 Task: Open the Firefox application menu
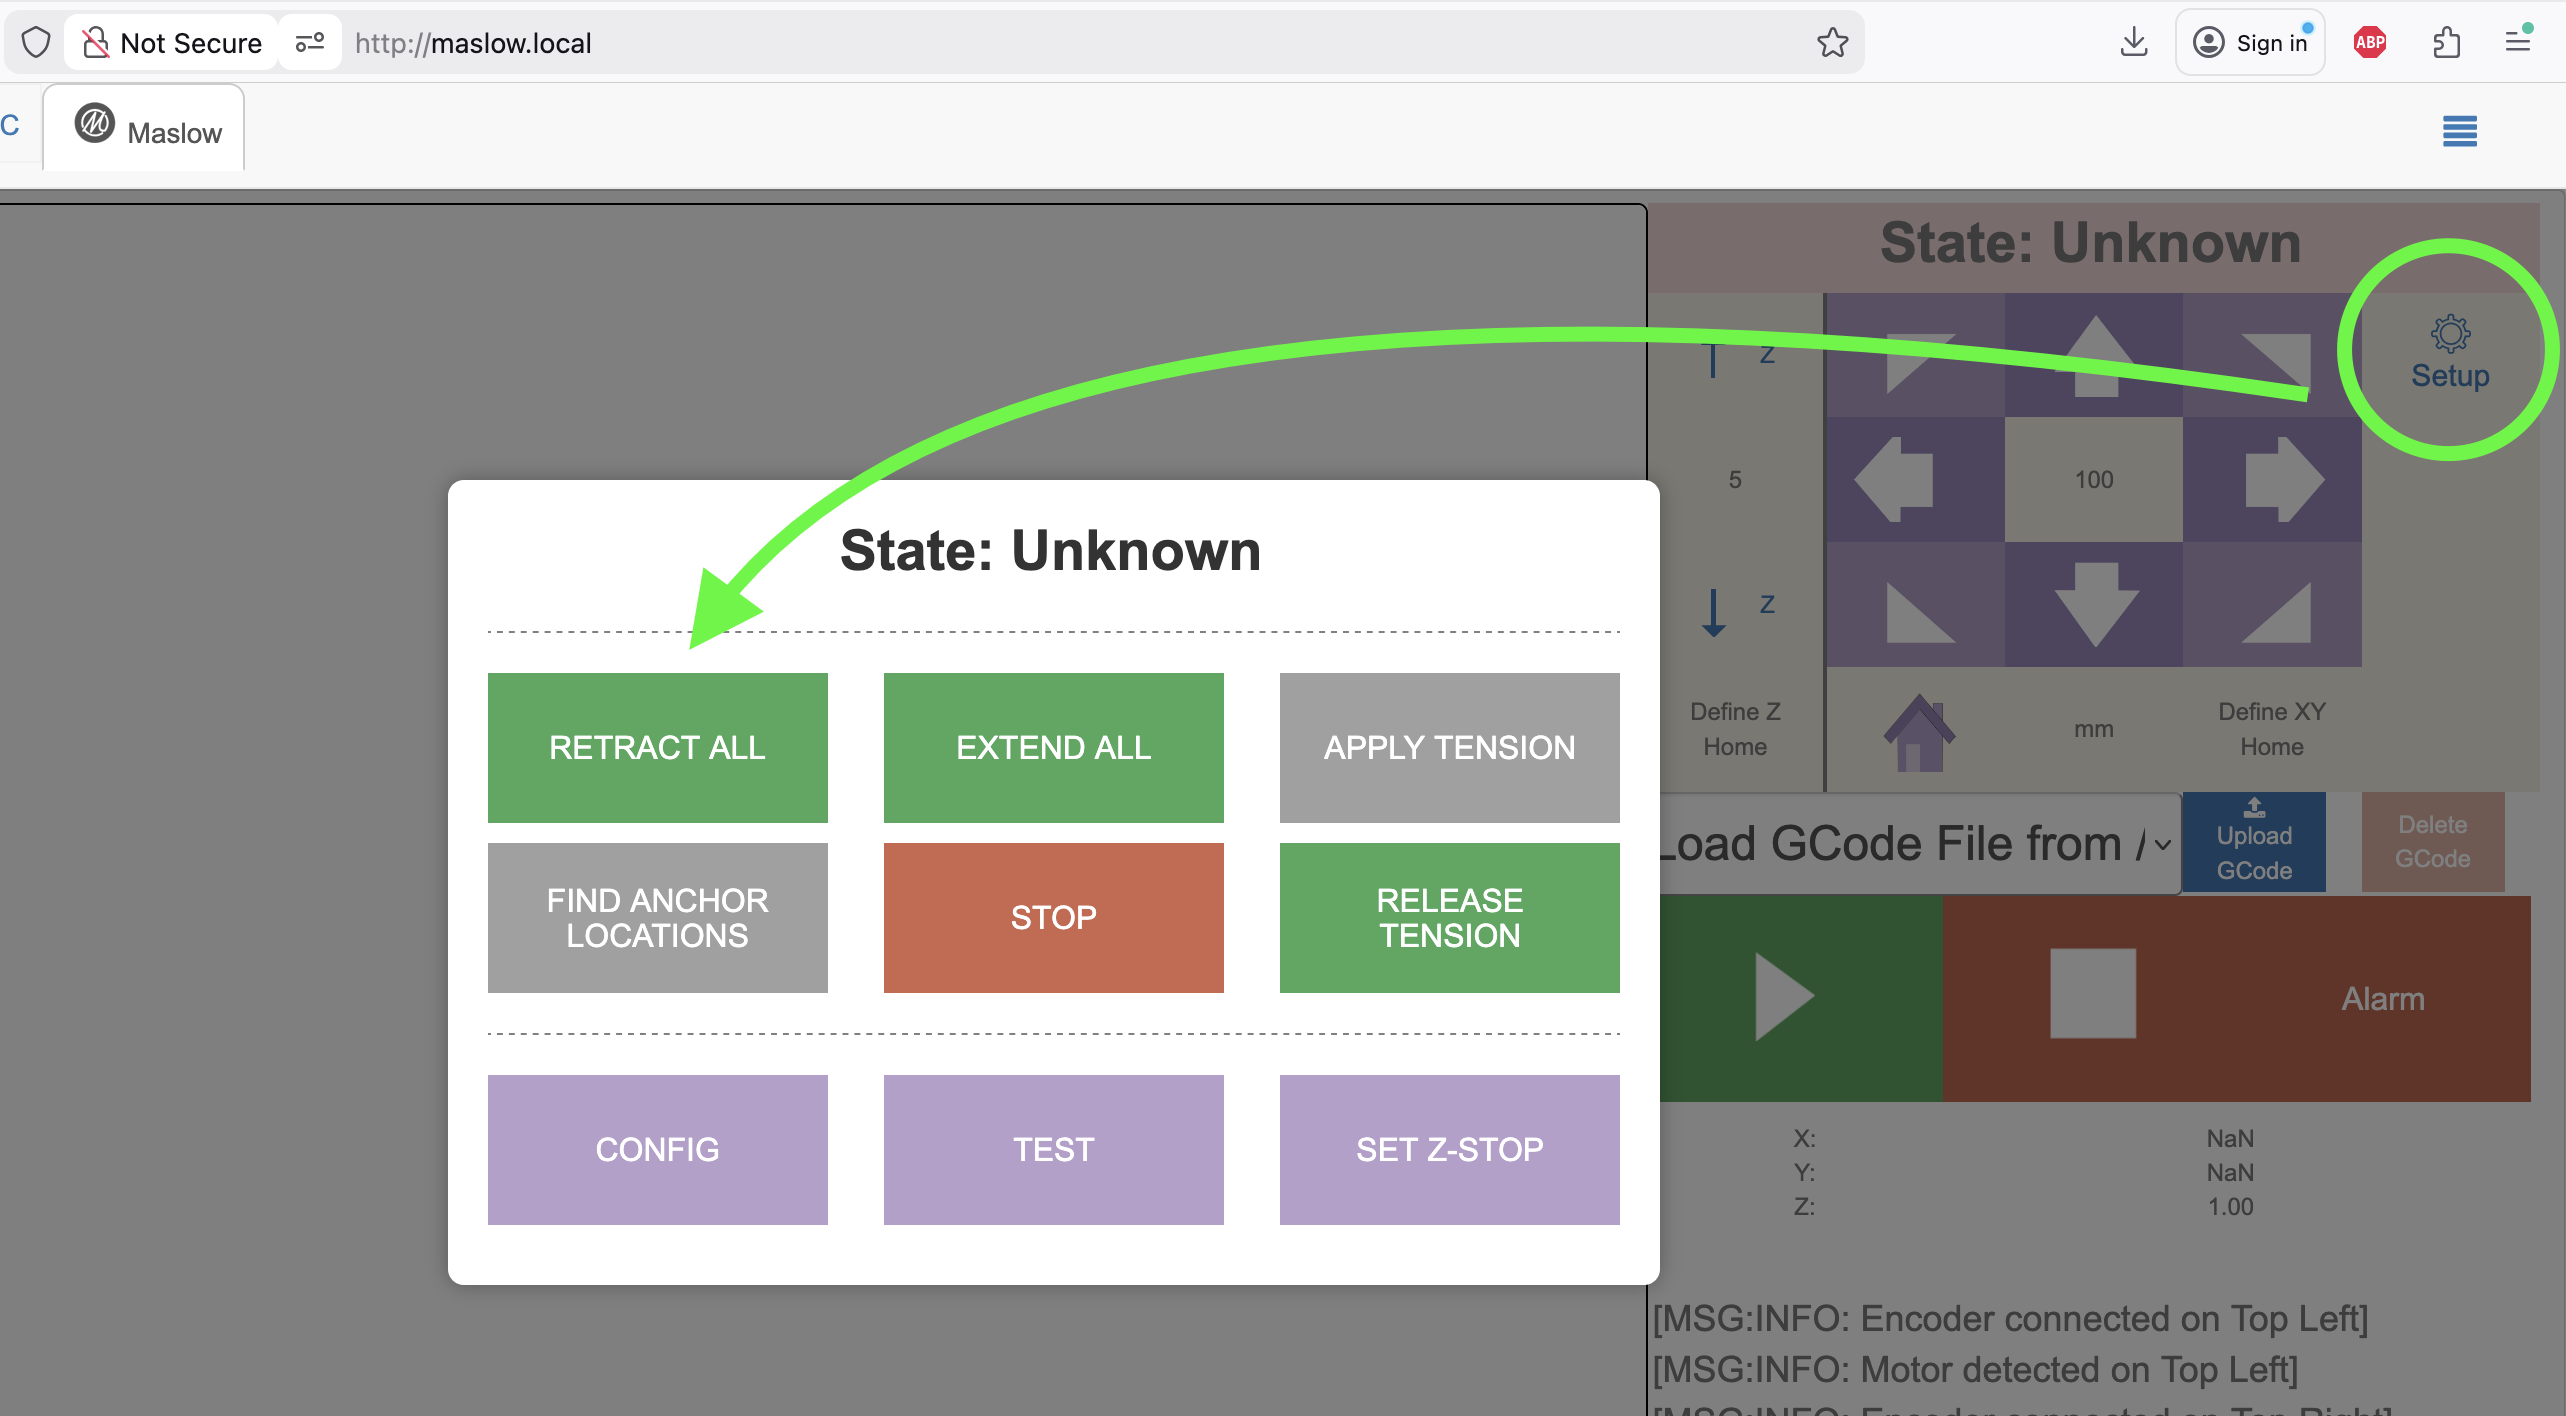2517,43
